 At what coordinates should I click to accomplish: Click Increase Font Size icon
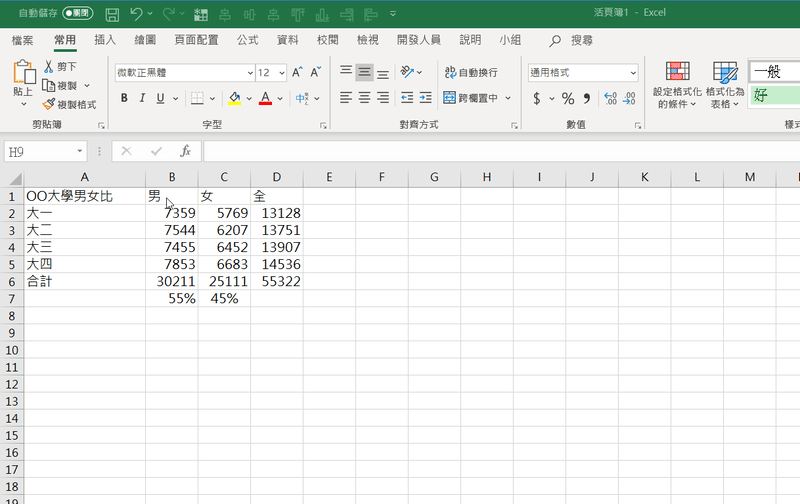tap(297, 72)
